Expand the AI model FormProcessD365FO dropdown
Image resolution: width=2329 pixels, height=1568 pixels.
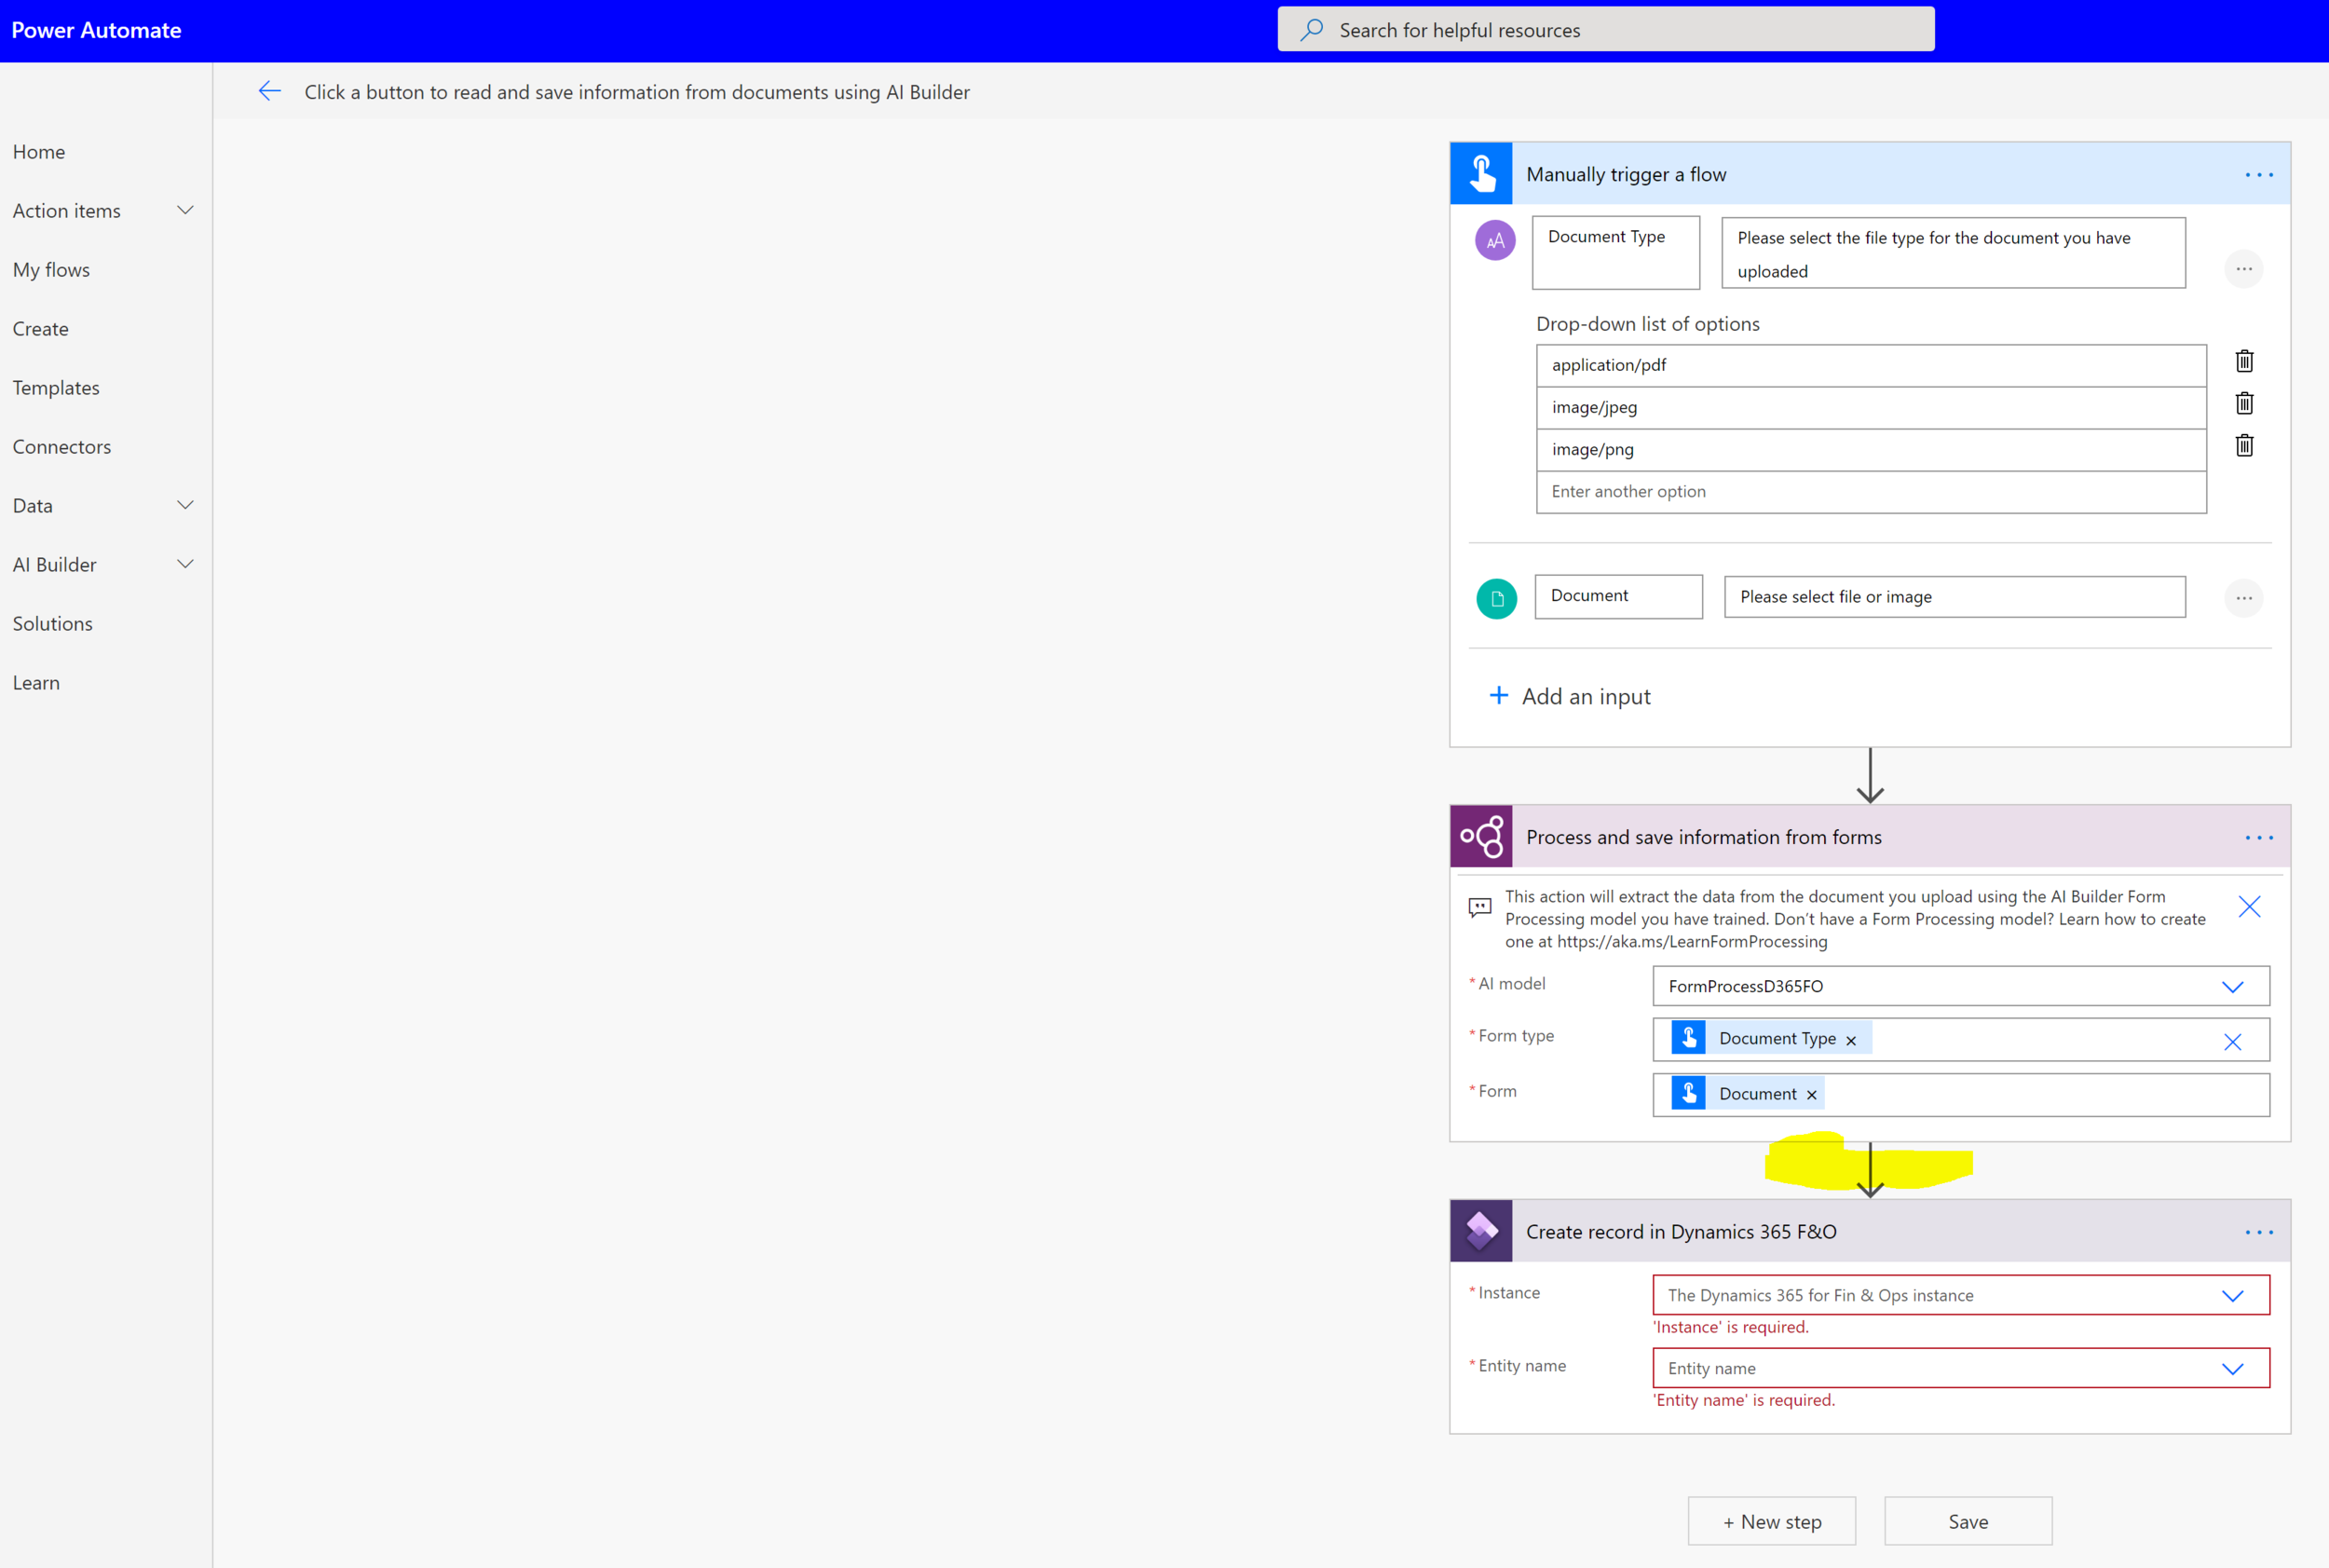coord(2236,986)
